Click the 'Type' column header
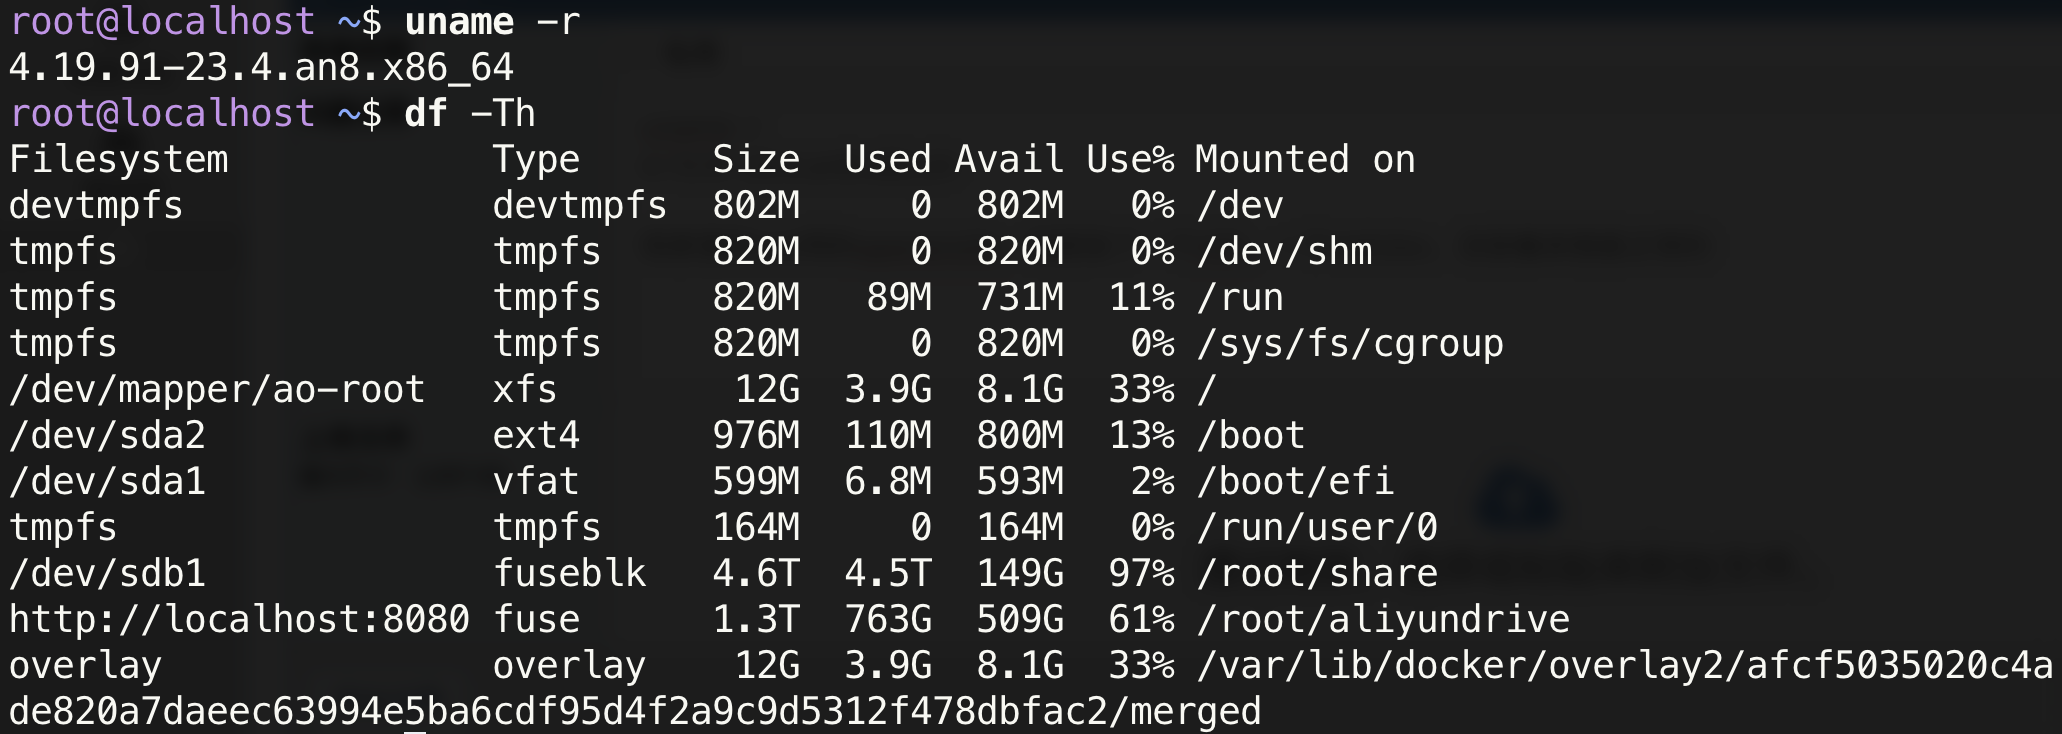The width and height of the screenshot is (2062, 734). pyautogui.click(x=536, y=159)
